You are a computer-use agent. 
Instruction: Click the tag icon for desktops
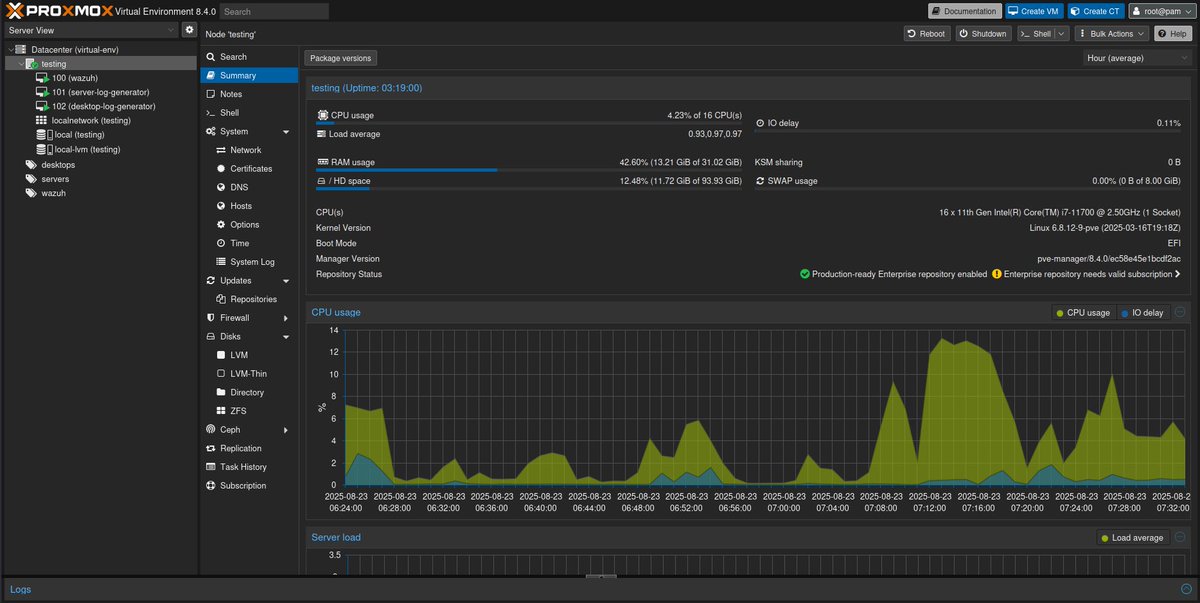pos(32,164)
